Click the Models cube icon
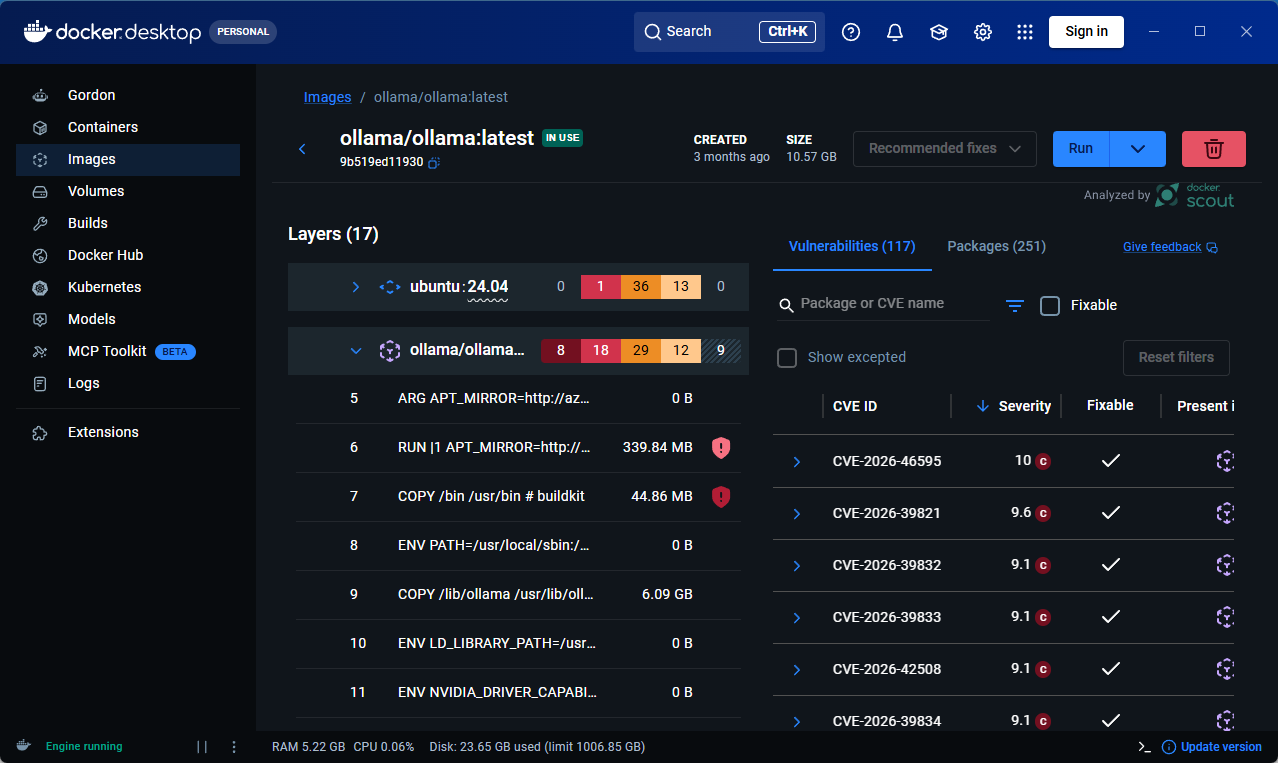 pyautogui.click(x=40, y=319)
